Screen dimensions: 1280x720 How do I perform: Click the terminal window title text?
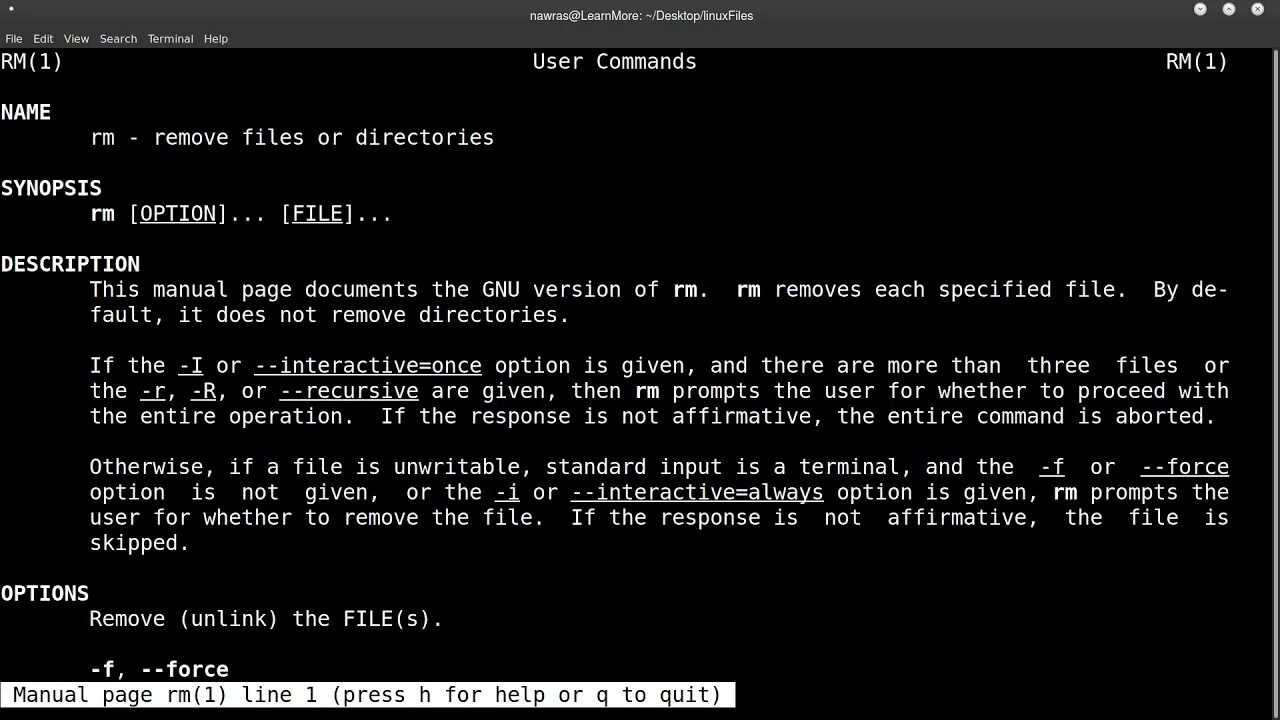pyautogui.click(x=641, y=15)
